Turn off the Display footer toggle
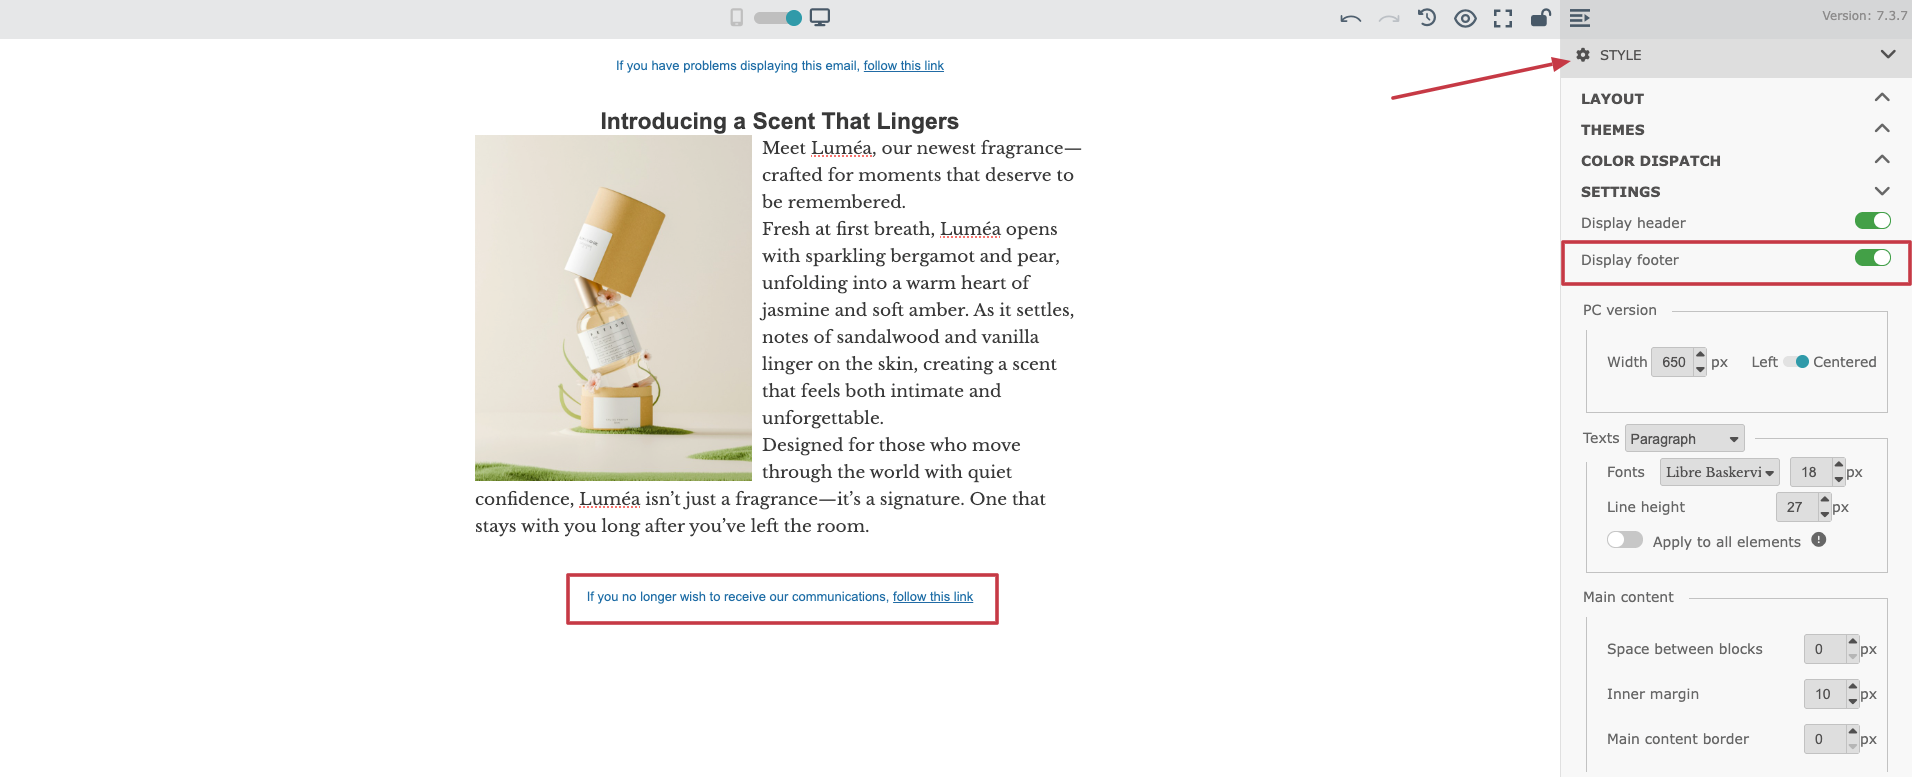This screenshot has height=777, width=1912. [1872, 258]
